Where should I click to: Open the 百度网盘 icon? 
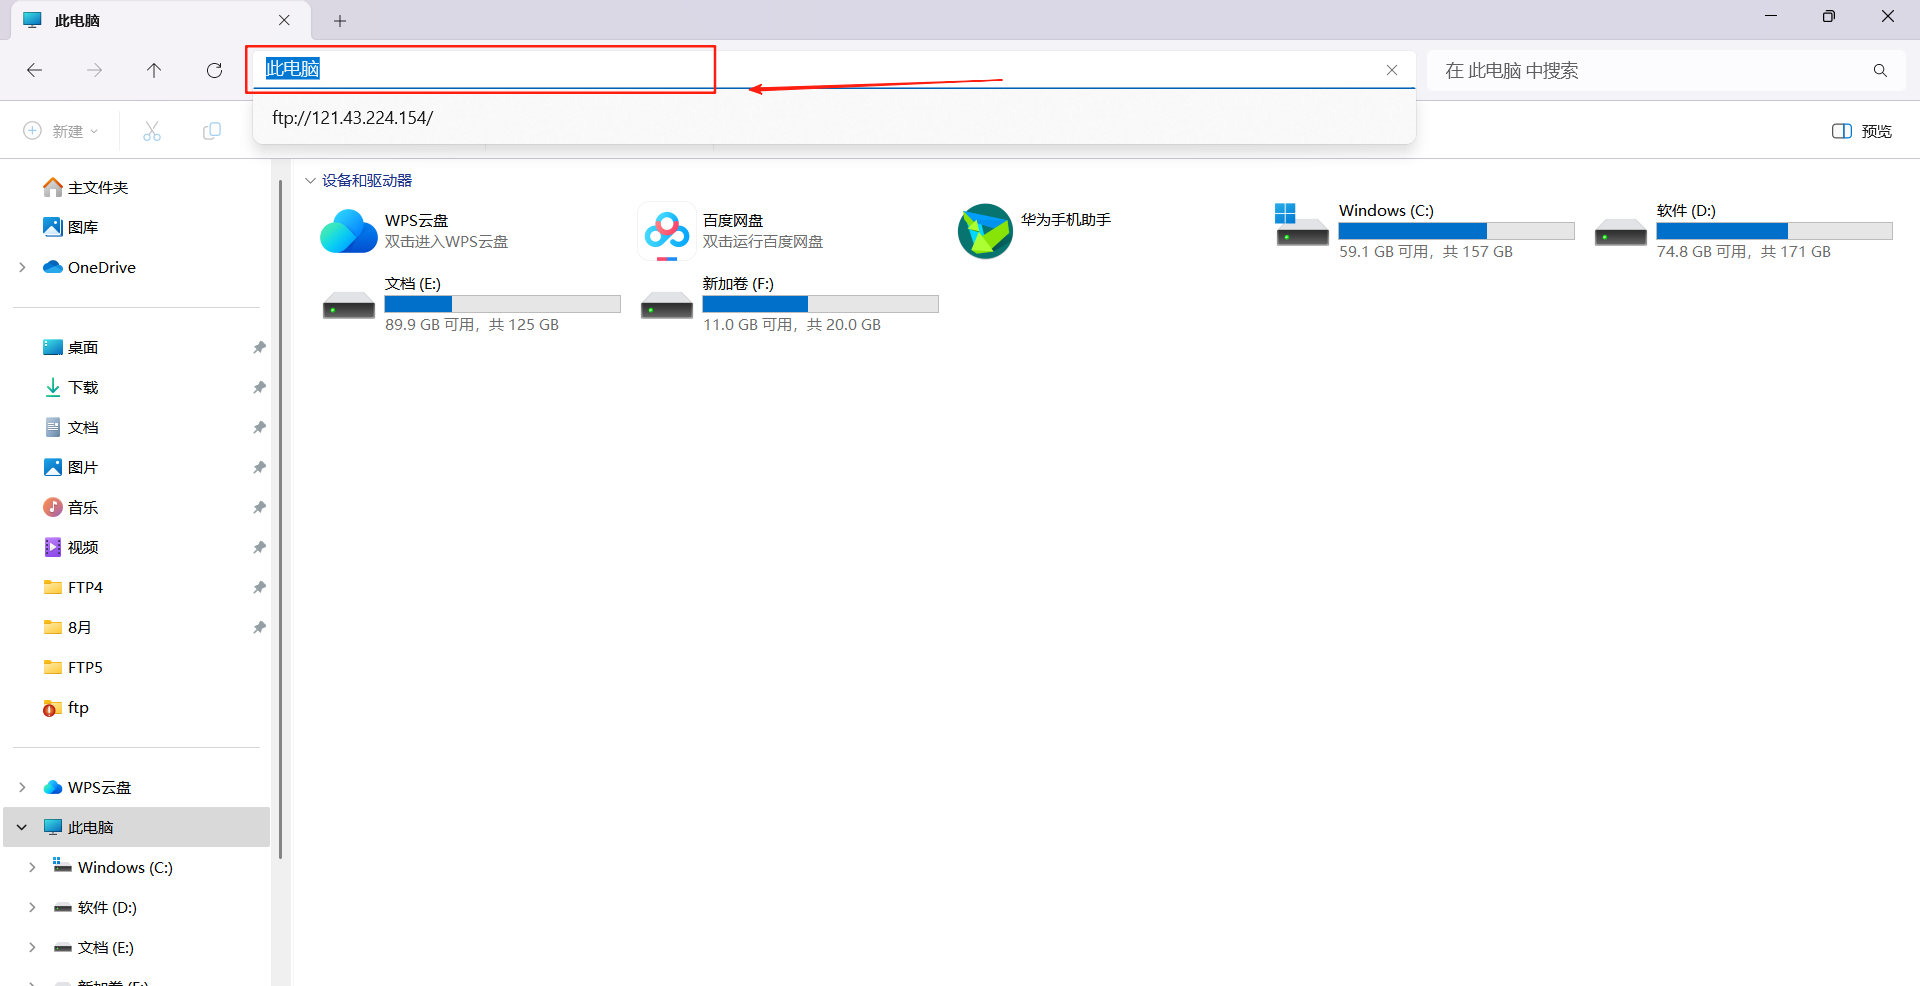(666, 231)
